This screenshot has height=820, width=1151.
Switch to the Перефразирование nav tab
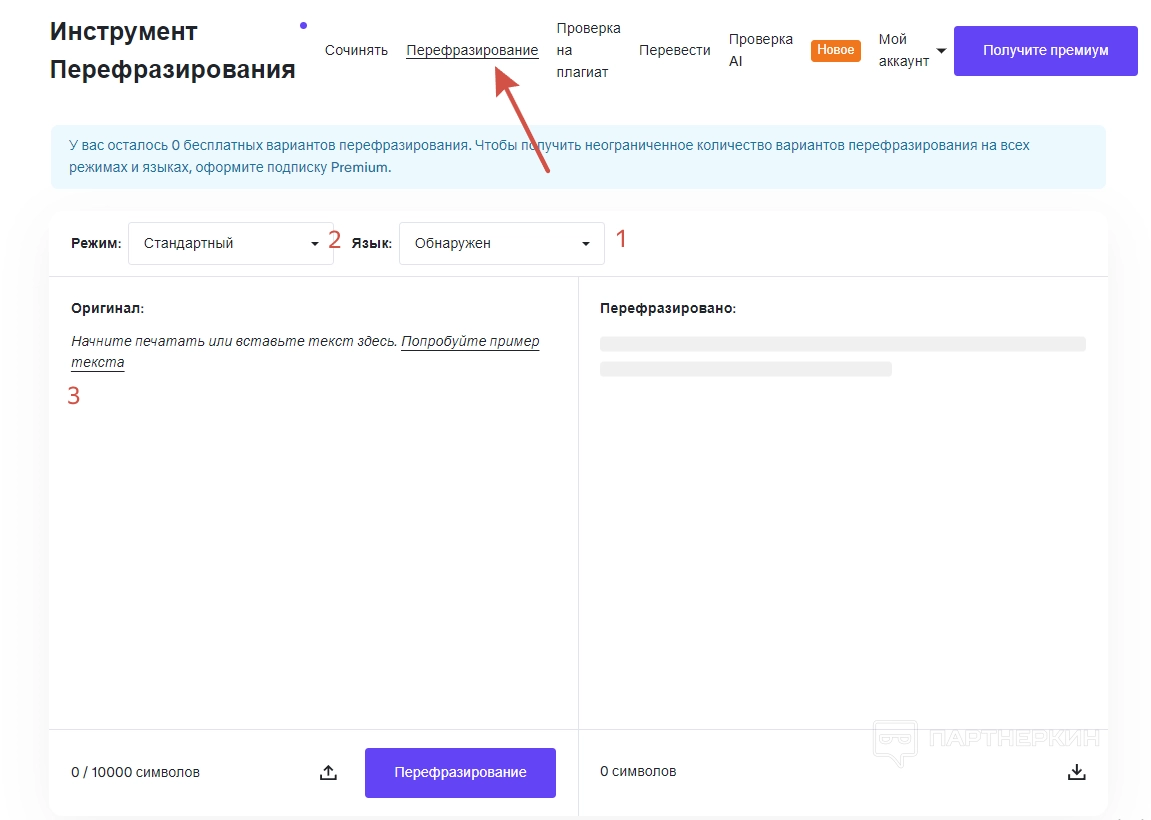(472, 50)
